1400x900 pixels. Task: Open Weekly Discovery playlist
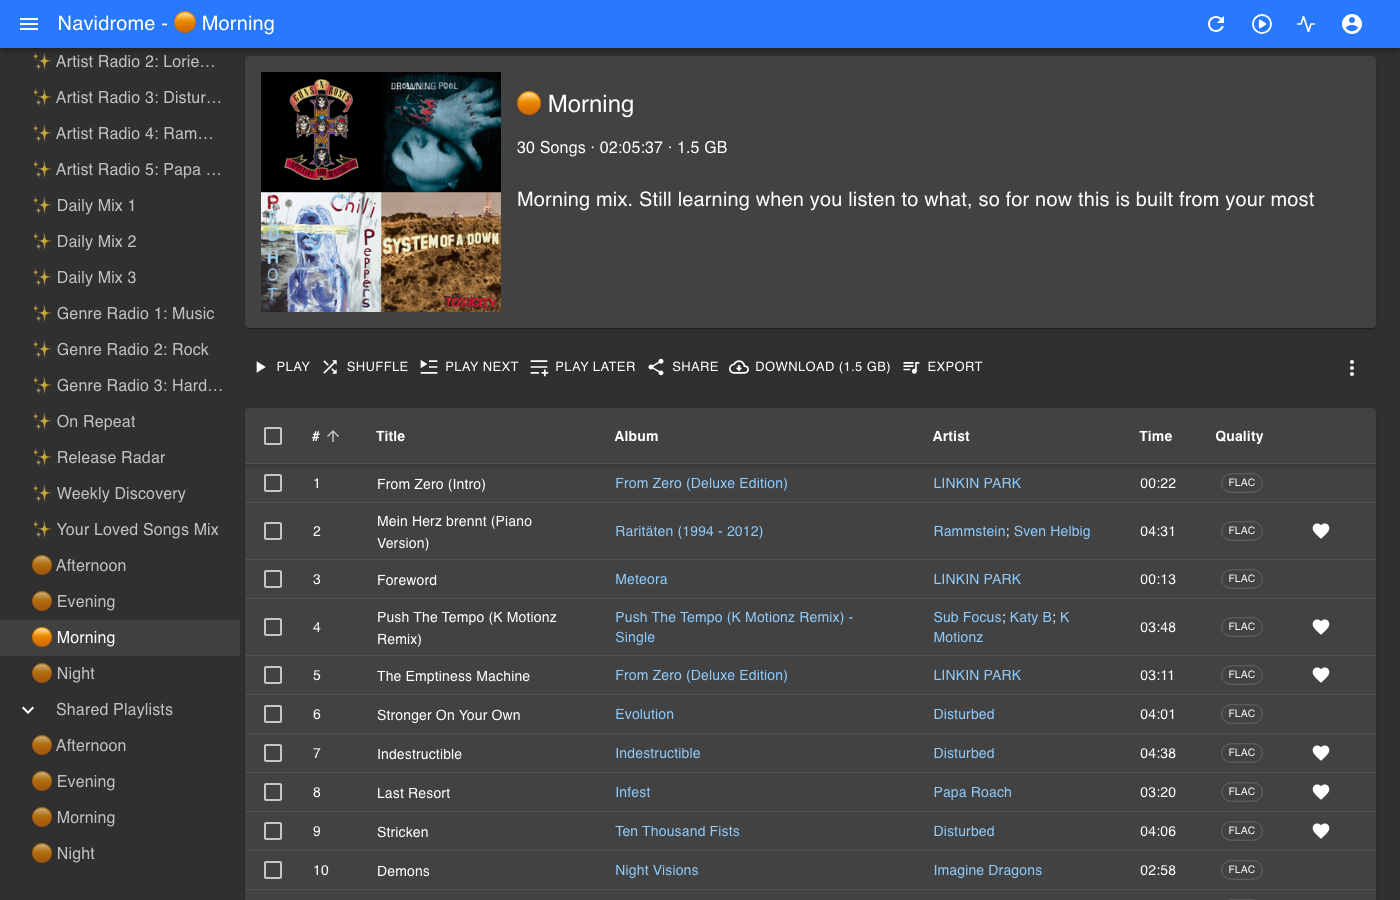120,493
